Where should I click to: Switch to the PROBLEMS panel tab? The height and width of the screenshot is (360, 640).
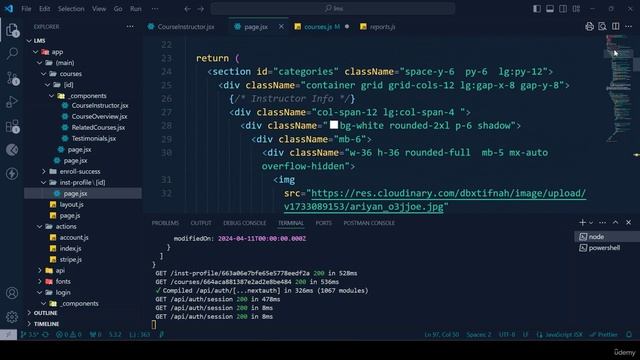pyautogui.click(x=165, y=223)
